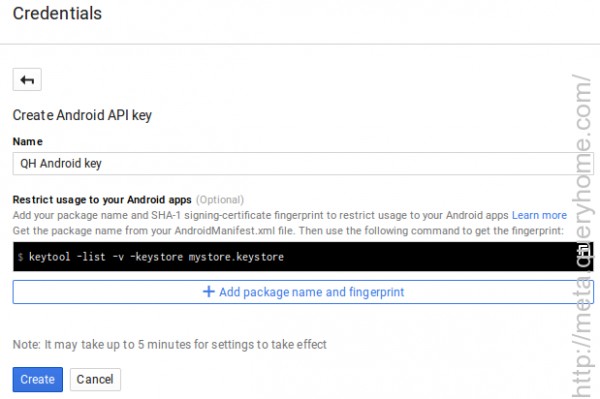Click the meta.queryhome.com watermark text
The width and height of the screenshot is (600, 399).
(582, 235)
